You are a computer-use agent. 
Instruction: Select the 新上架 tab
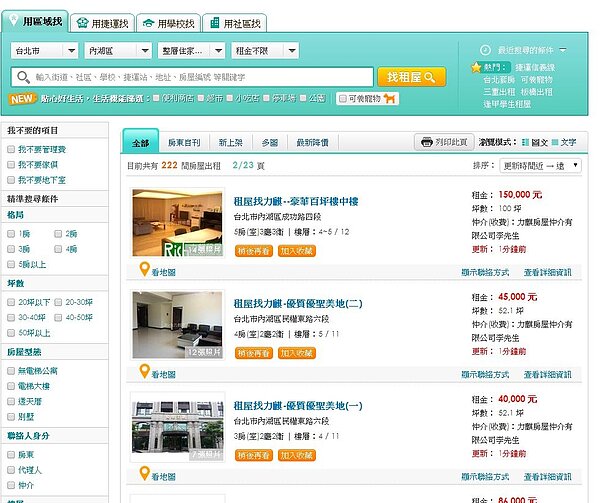coord(230,143)
